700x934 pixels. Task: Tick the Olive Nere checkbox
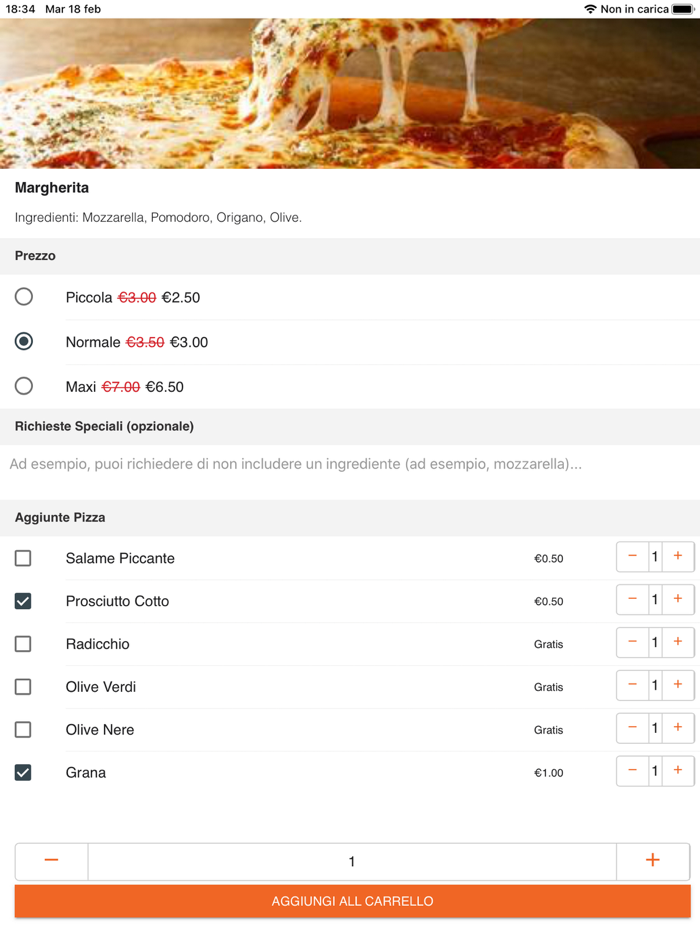click(23, 730)
